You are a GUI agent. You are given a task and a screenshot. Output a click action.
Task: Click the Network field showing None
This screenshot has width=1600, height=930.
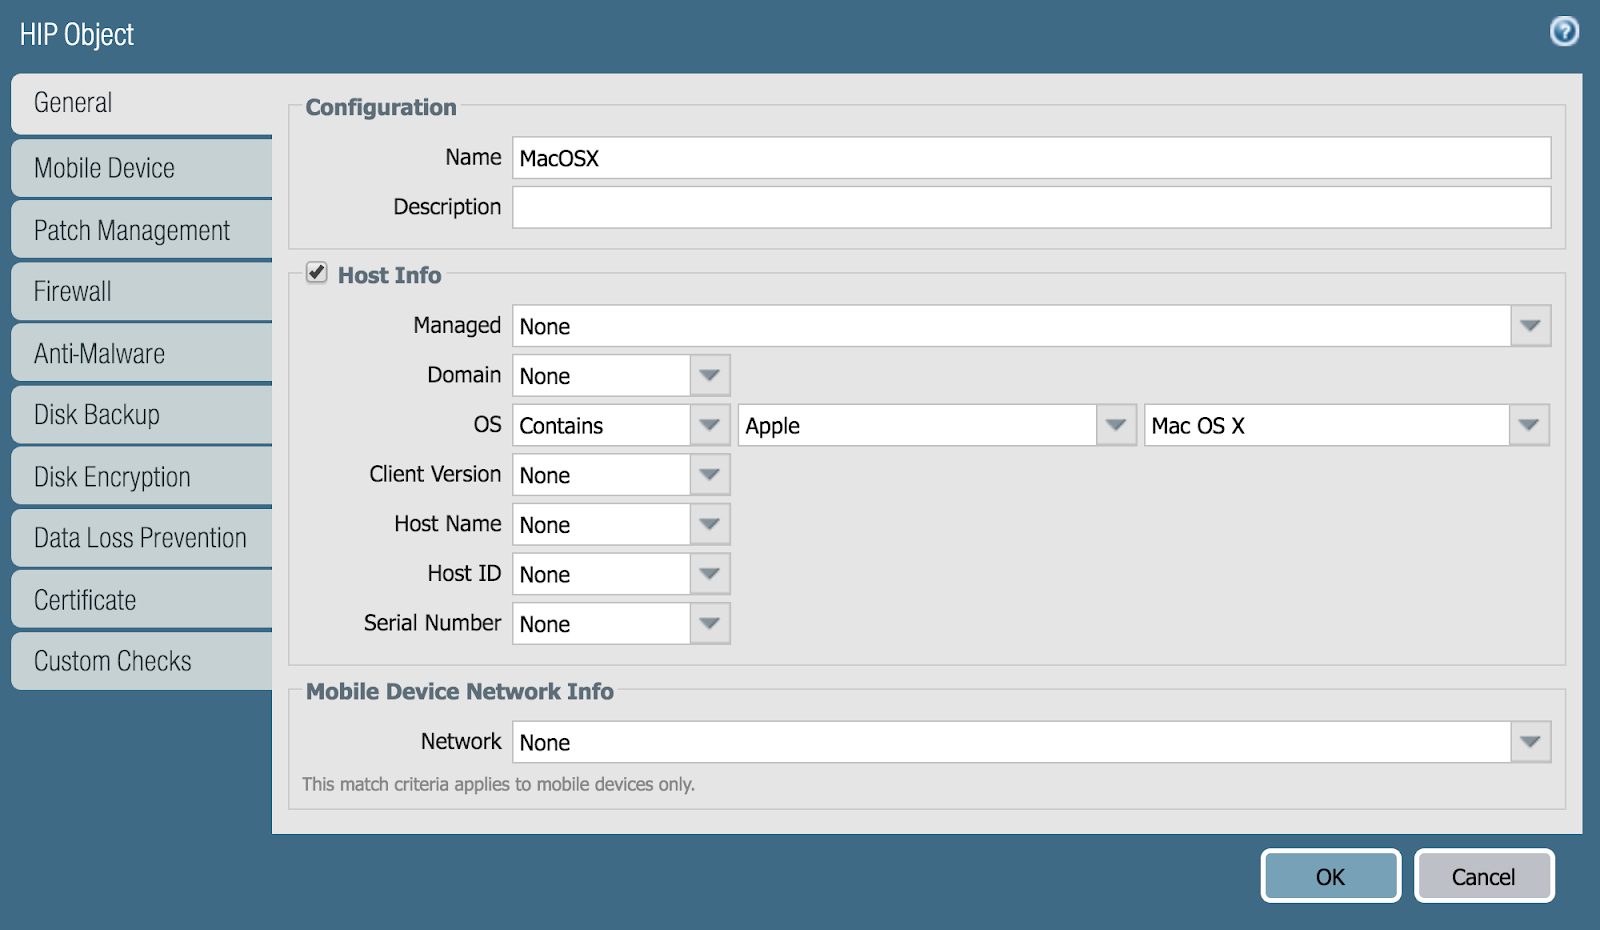click(1011, 742)
